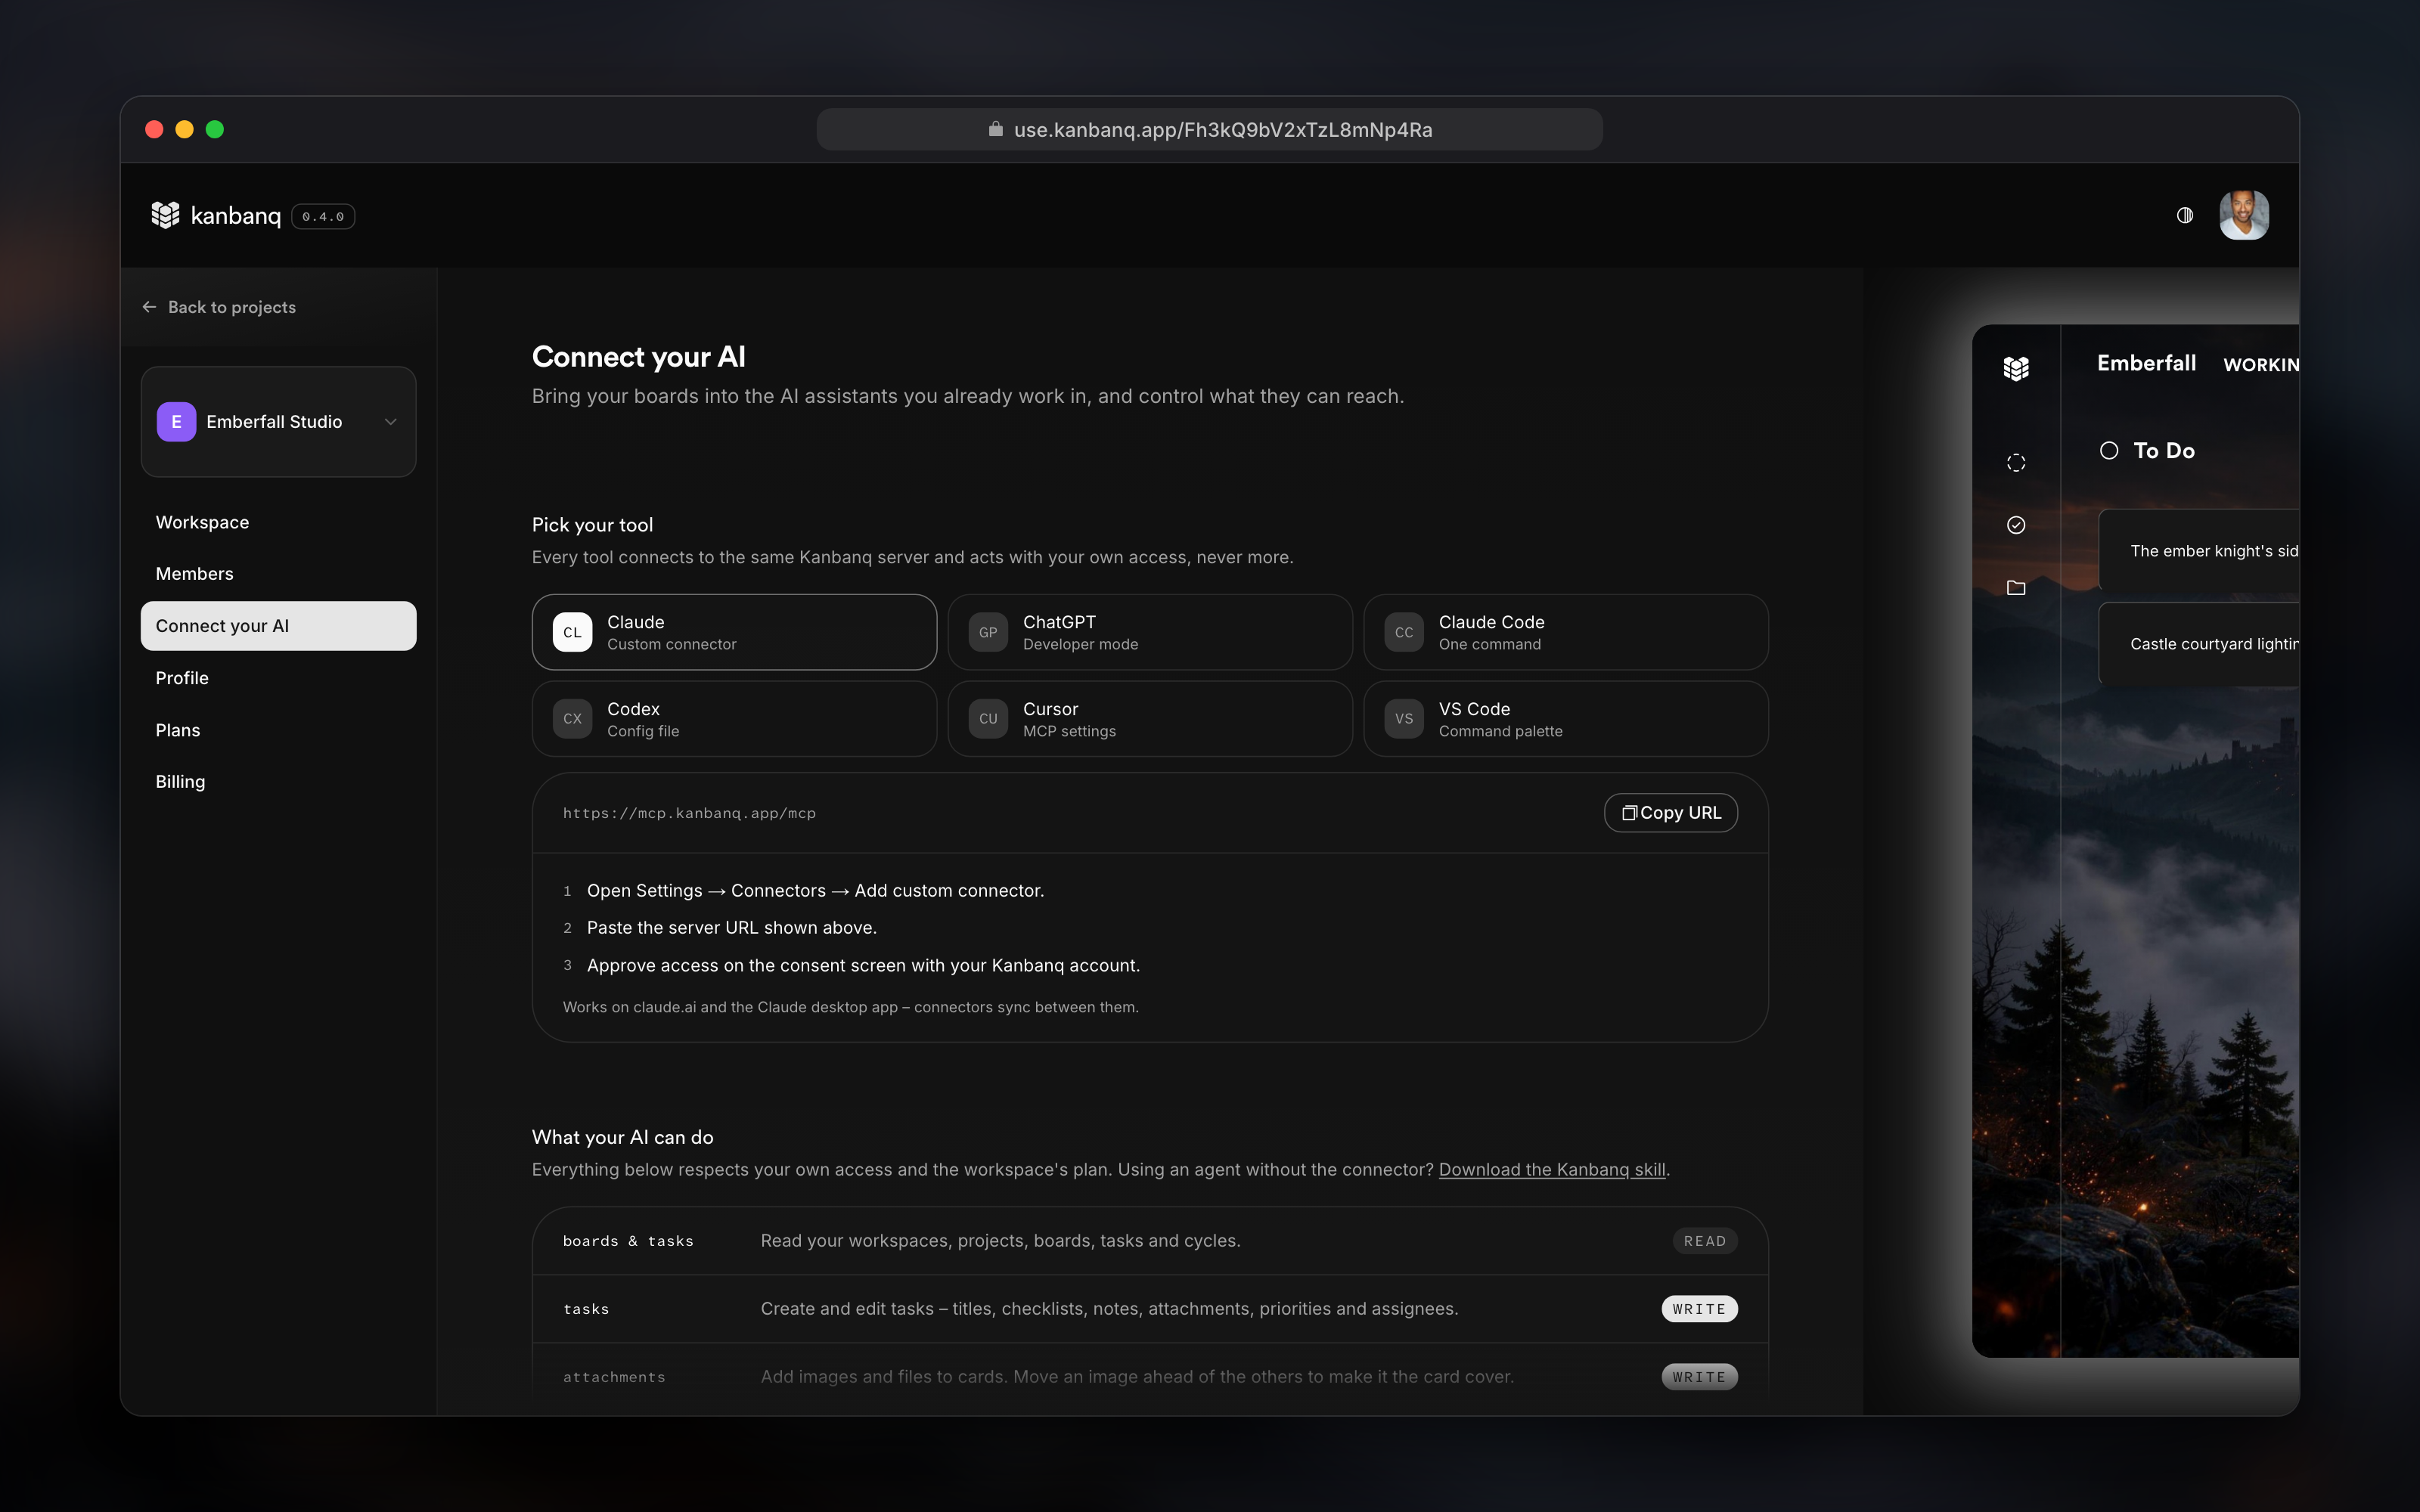The image size is (2420, 1512).
Task: Open the Members section
Action: click(x=278, y=574)
